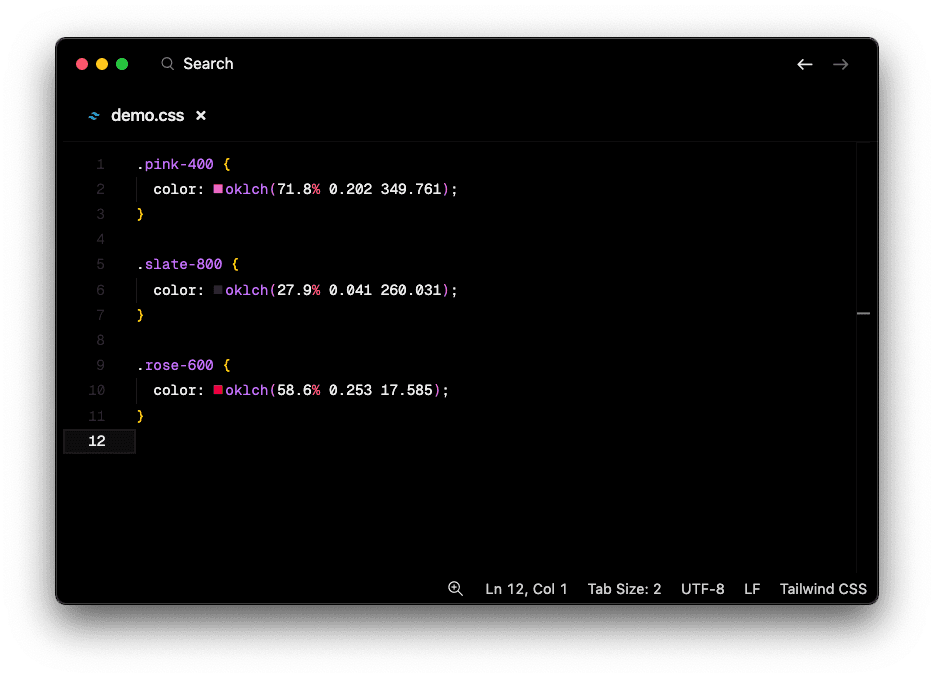Click closing brace on line 7
The width and height of the screenshot is (934, 678).
coord(141,315)
